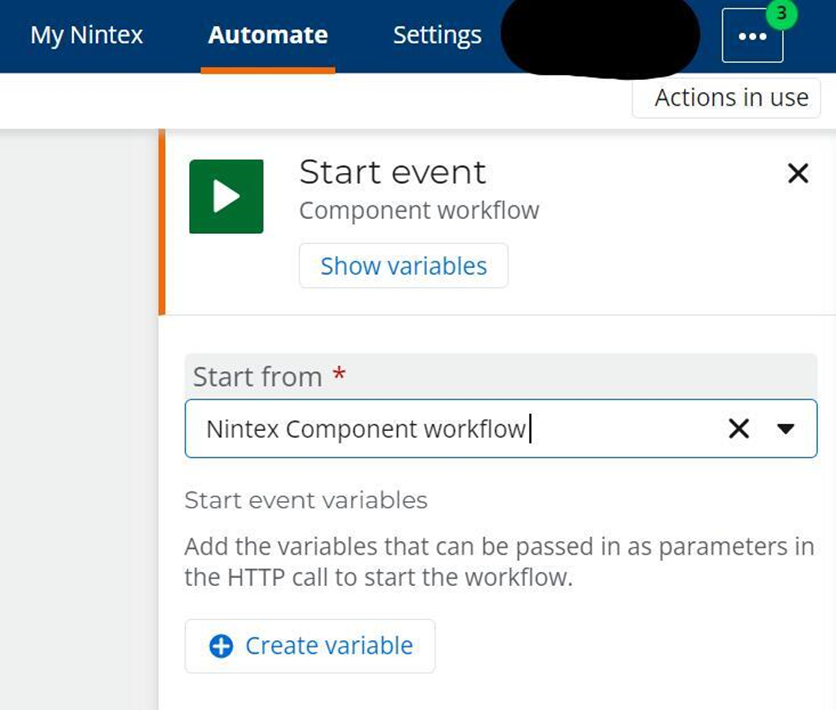836x710 pixels.
Task: Expand the Start from dropdown arrow
Action: tap(785, 429)
